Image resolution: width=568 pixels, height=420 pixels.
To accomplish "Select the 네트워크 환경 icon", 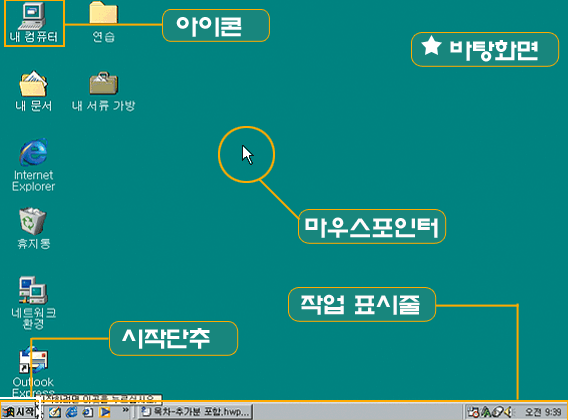I will (33, 303).
